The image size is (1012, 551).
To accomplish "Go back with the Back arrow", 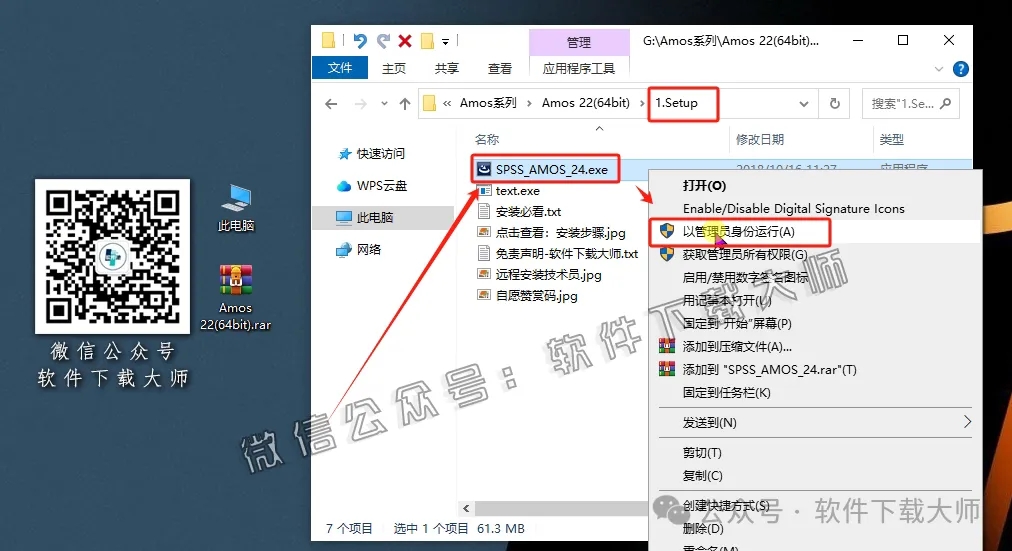I will (x=331, y=104).
